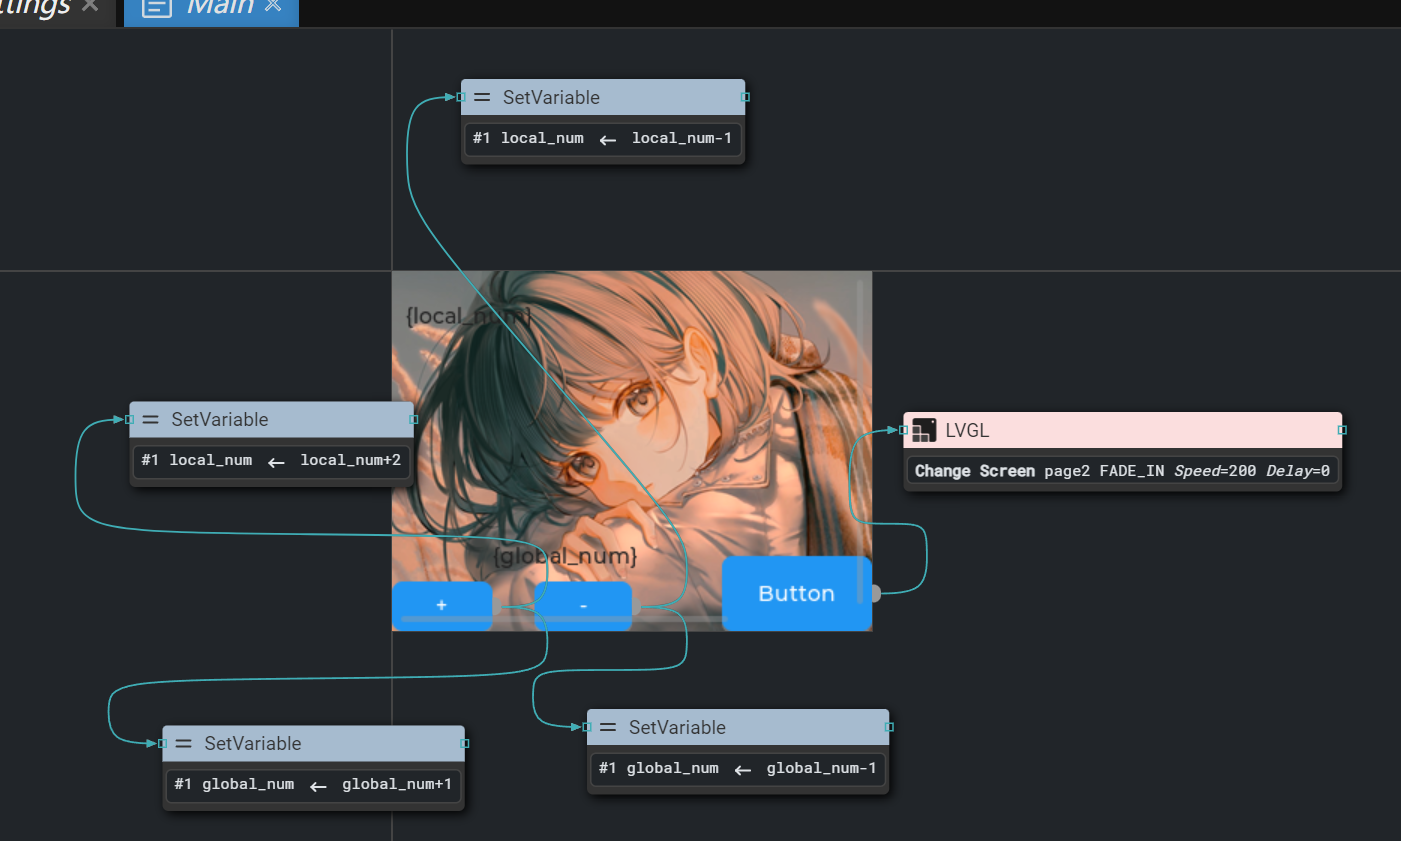1401x841 pixels.
Task: Click the local_num-1 assignment expression
Action: point(603,139)
